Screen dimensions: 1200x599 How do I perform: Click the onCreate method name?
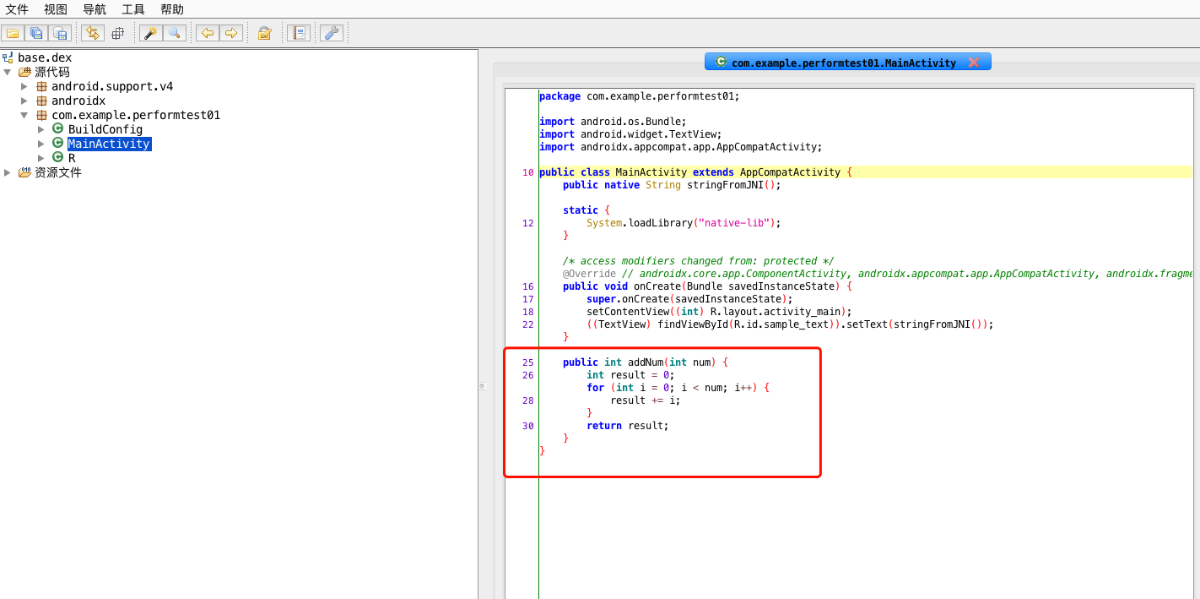click(x=657, y=286)
